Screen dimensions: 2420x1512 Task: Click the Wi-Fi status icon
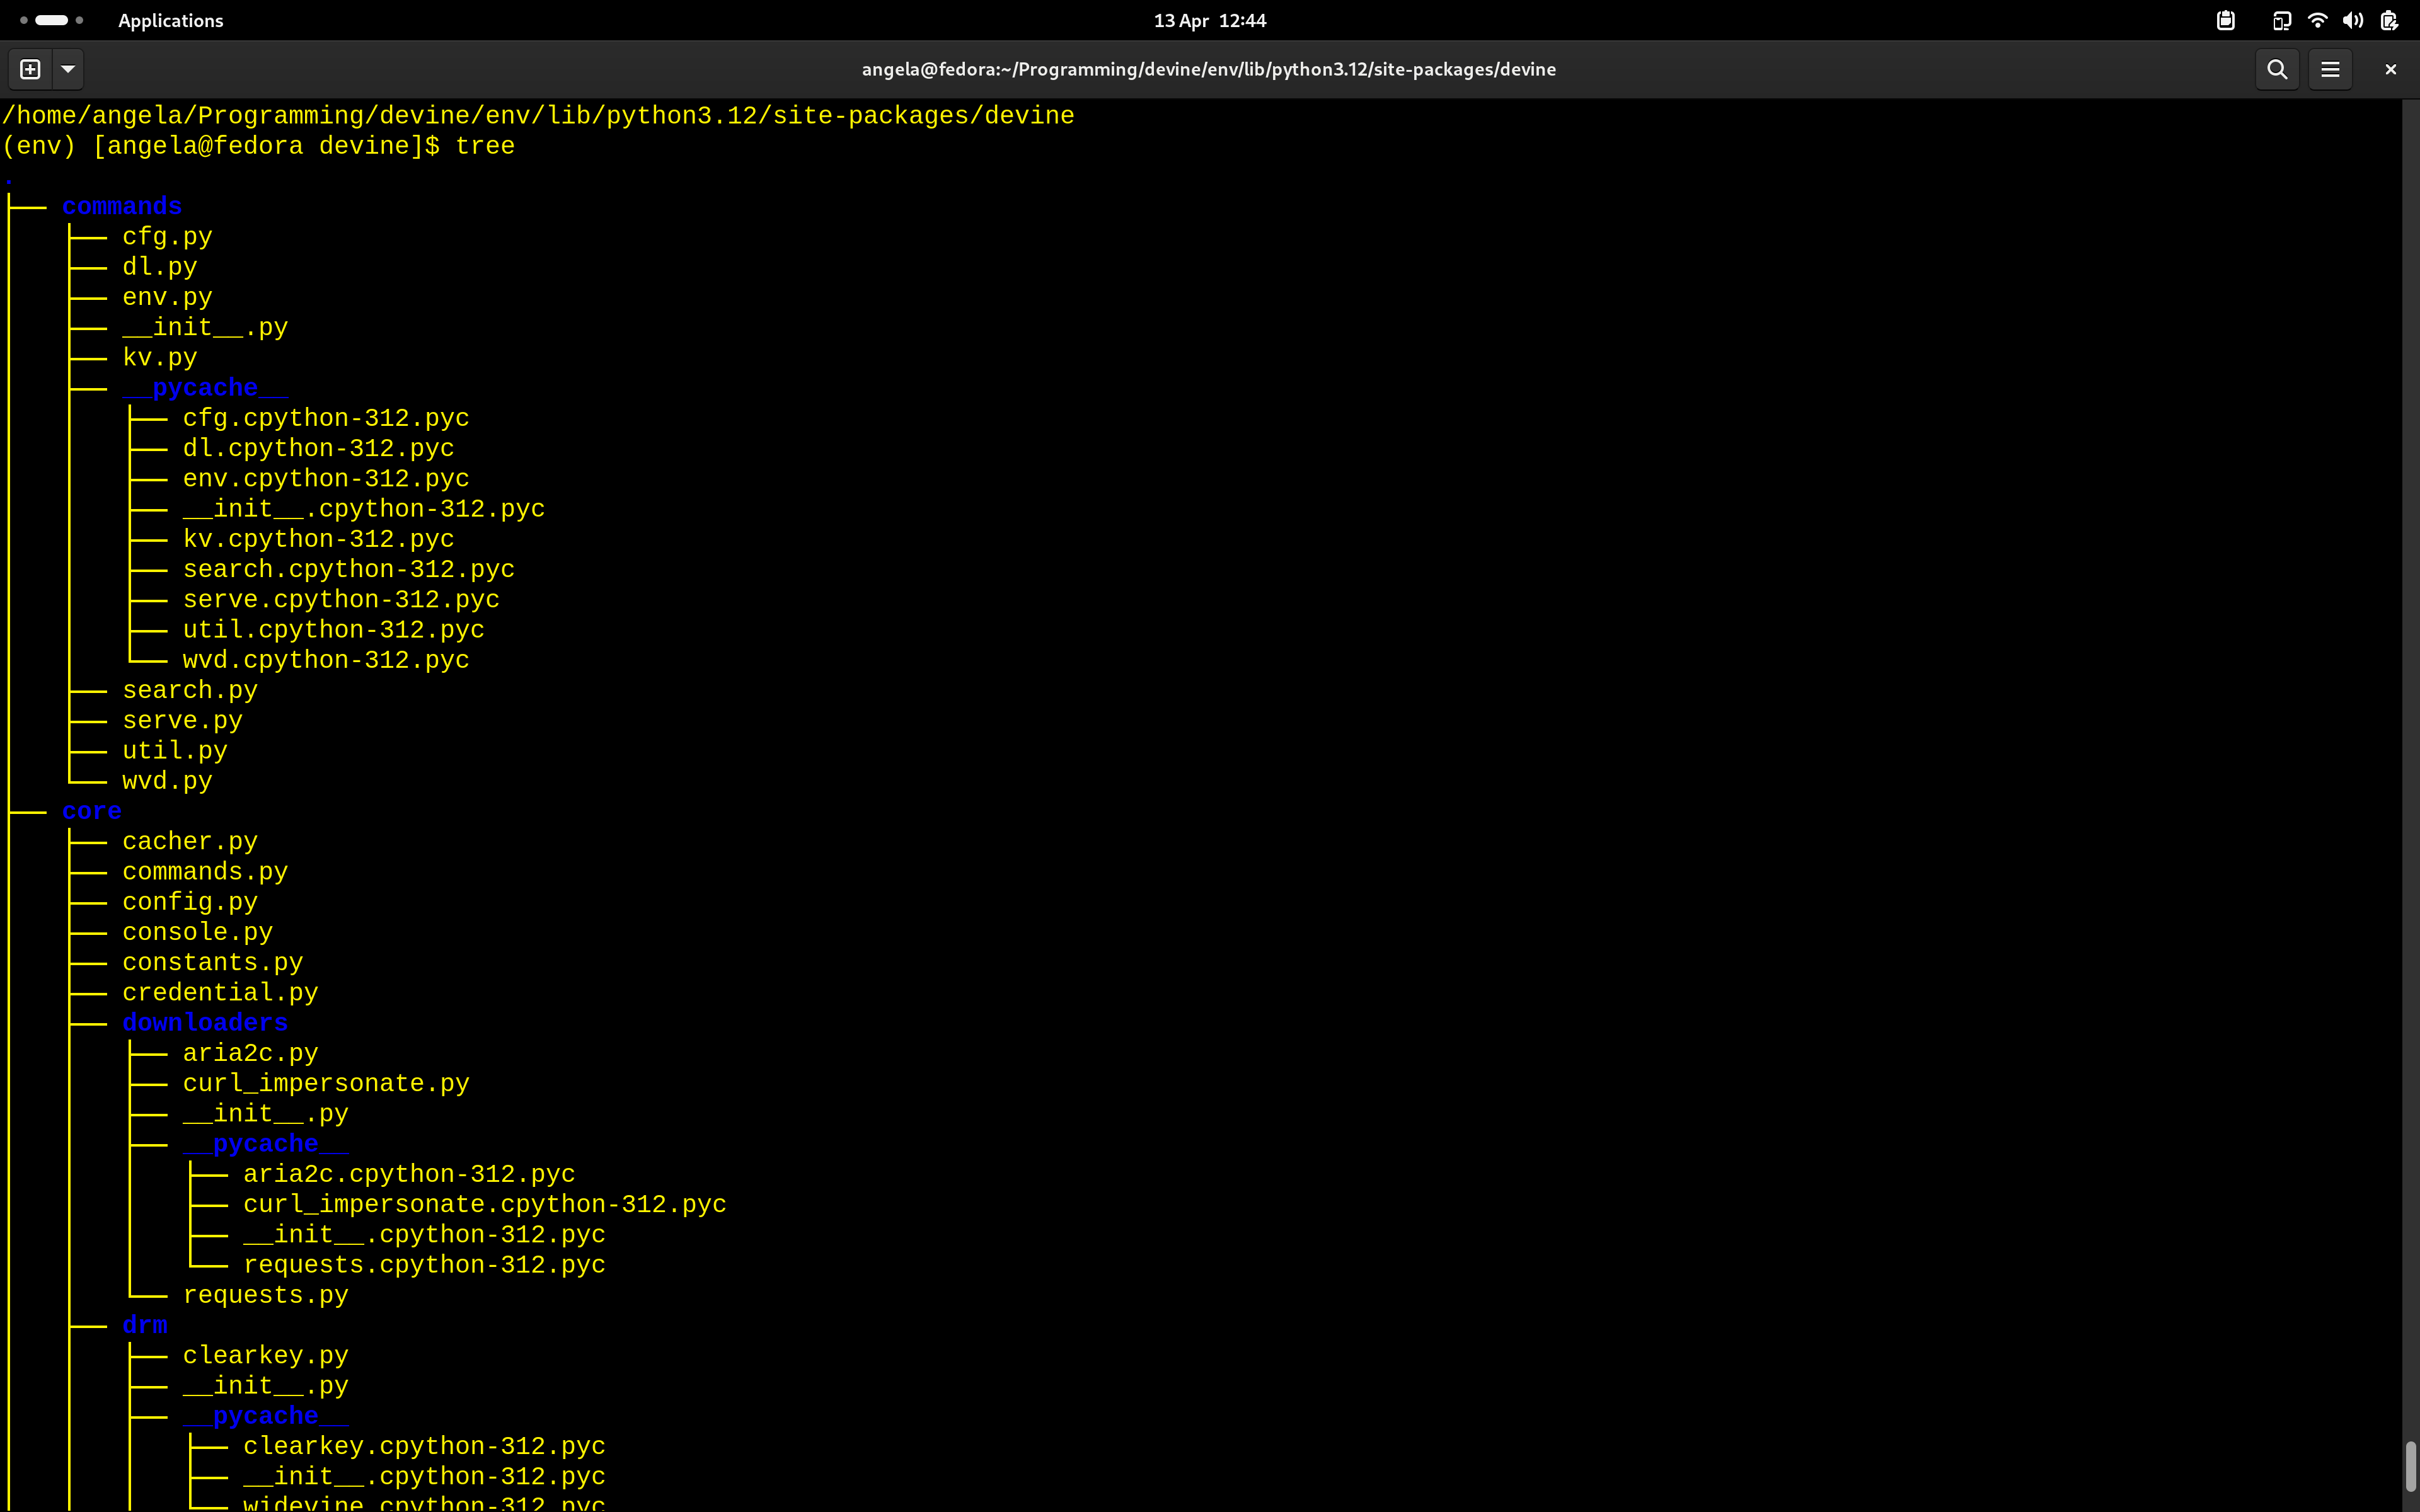coord(2317,20)
